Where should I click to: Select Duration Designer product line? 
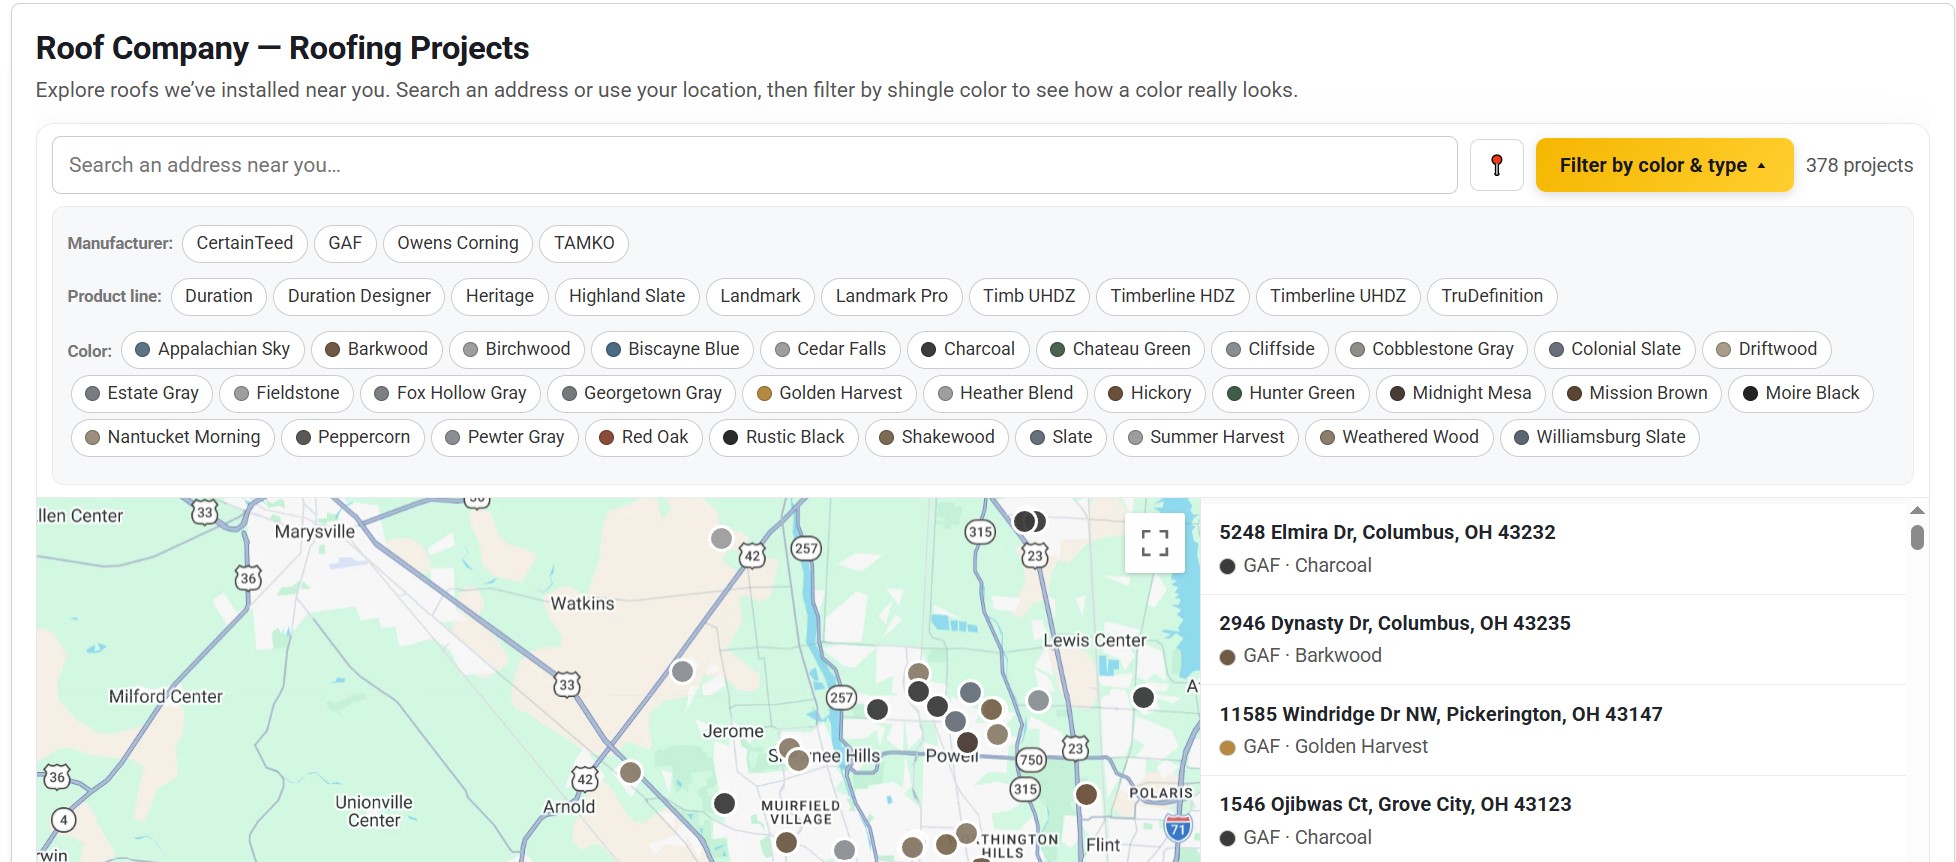point(359,296)
